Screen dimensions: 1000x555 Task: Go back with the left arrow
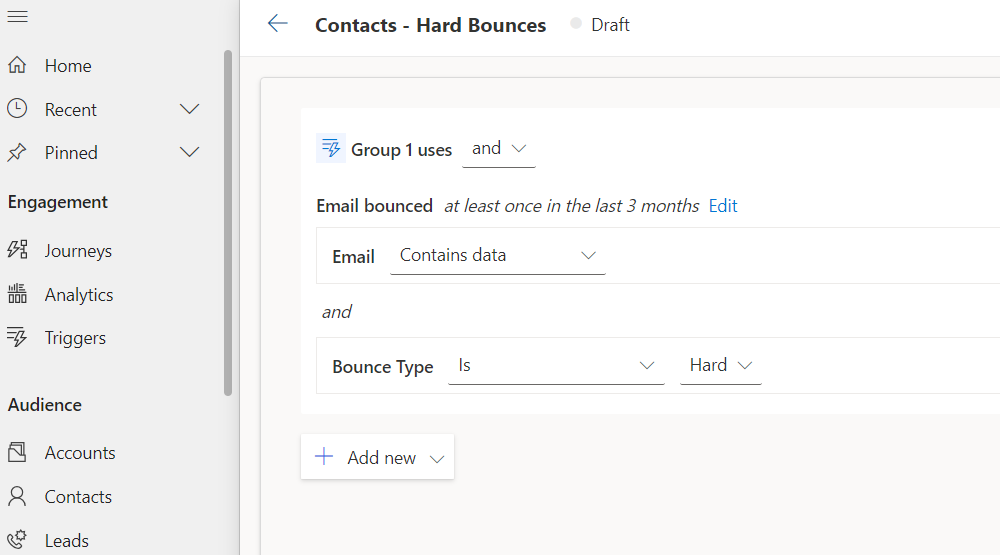277,24
